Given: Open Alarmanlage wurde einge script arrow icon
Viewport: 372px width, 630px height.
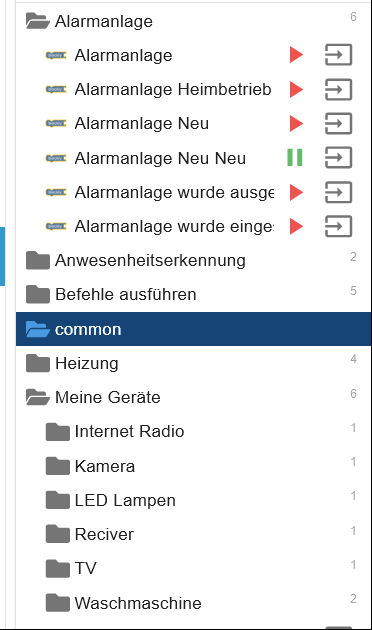Looking at the screenshot, I should pos(338,226).
